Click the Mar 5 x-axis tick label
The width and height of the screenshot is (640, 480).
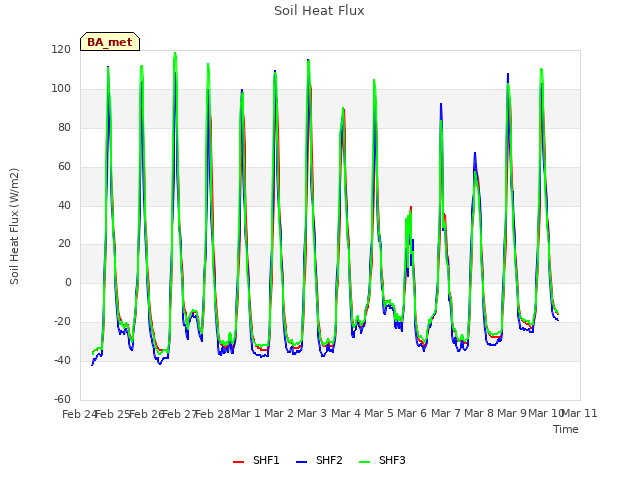379,413
